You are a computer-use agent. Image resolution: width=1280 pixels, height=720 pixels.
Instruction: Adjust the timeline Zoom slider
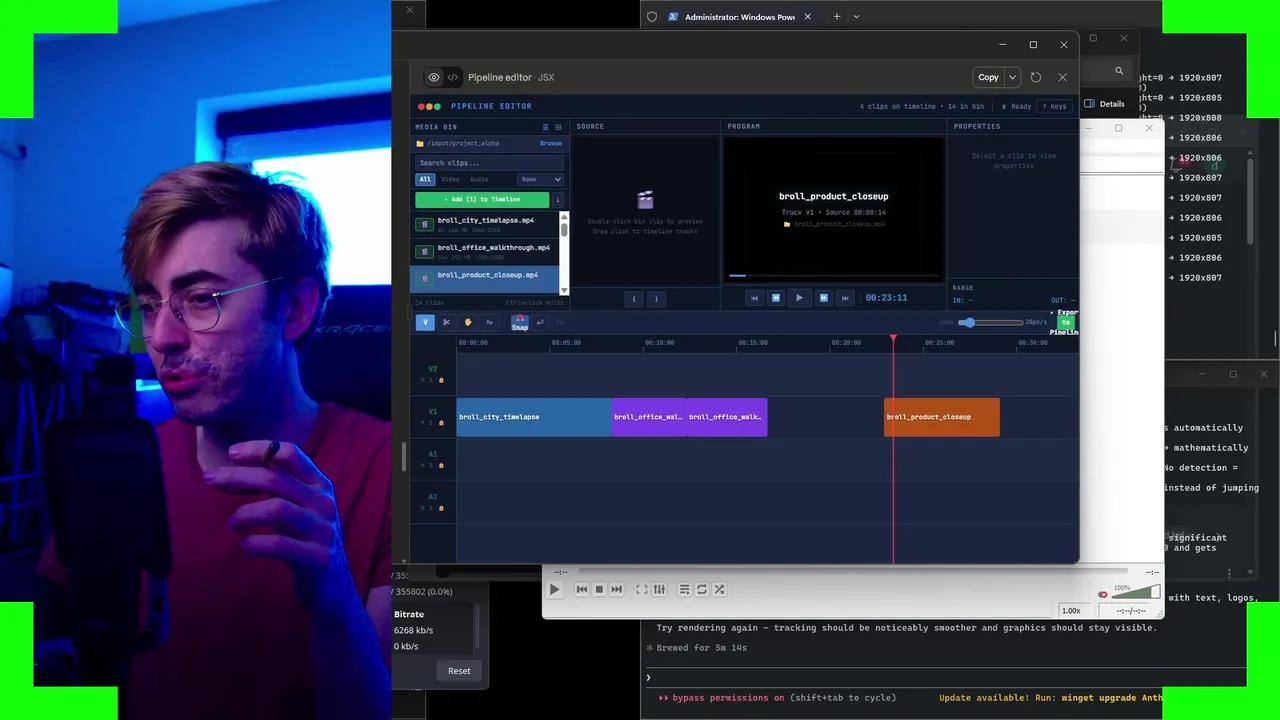coord(990,322)
